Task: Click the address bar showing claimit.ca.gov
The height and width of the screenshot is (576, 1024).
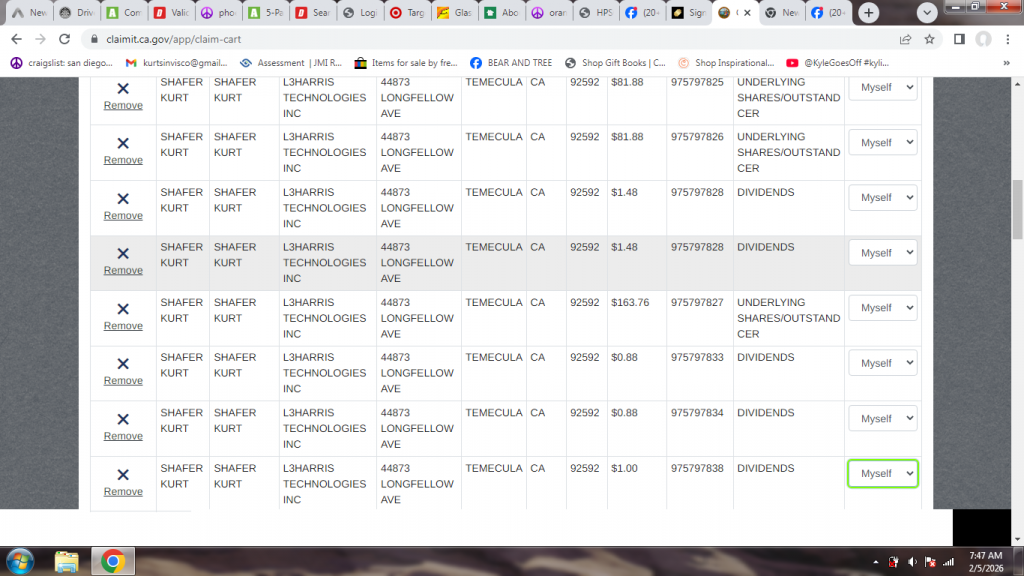Action: [x=480, y=39]
